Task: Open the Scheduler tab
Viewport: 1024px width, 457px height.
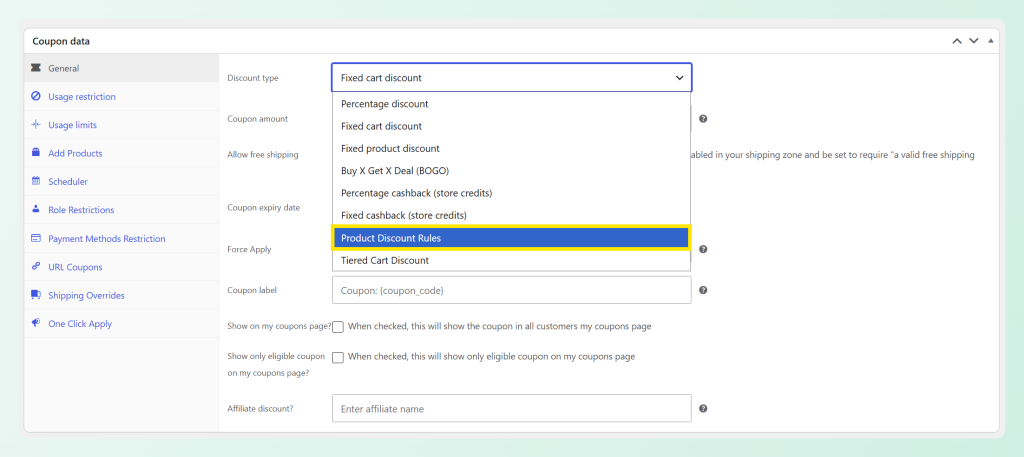Action: 121,181
